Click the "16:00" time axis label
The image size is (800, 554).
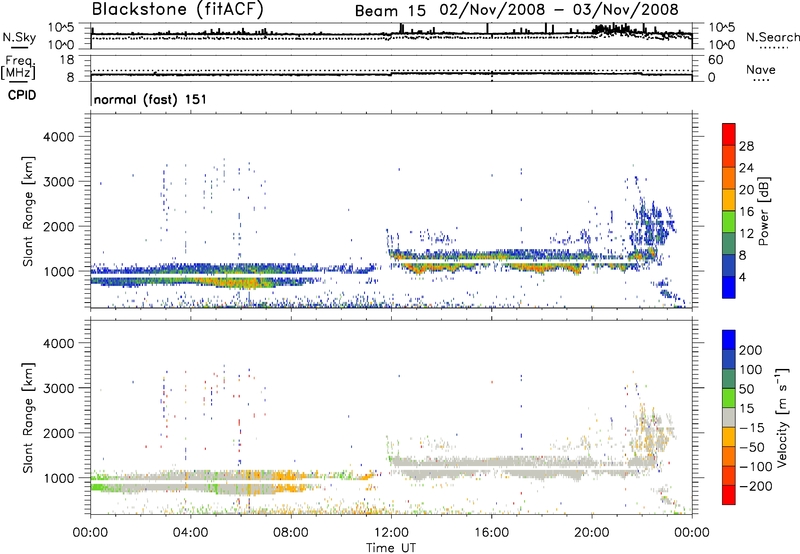pyautogui.click(x=491, y=533)
